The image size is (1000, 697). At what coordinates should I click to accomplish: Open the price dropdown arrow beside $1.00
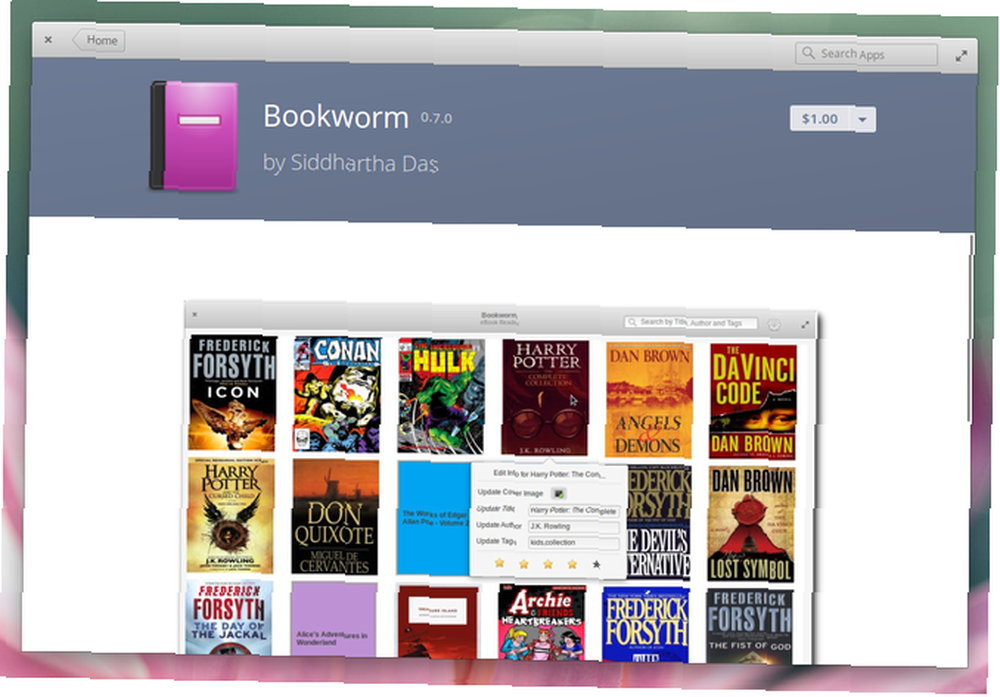(863, 119)
